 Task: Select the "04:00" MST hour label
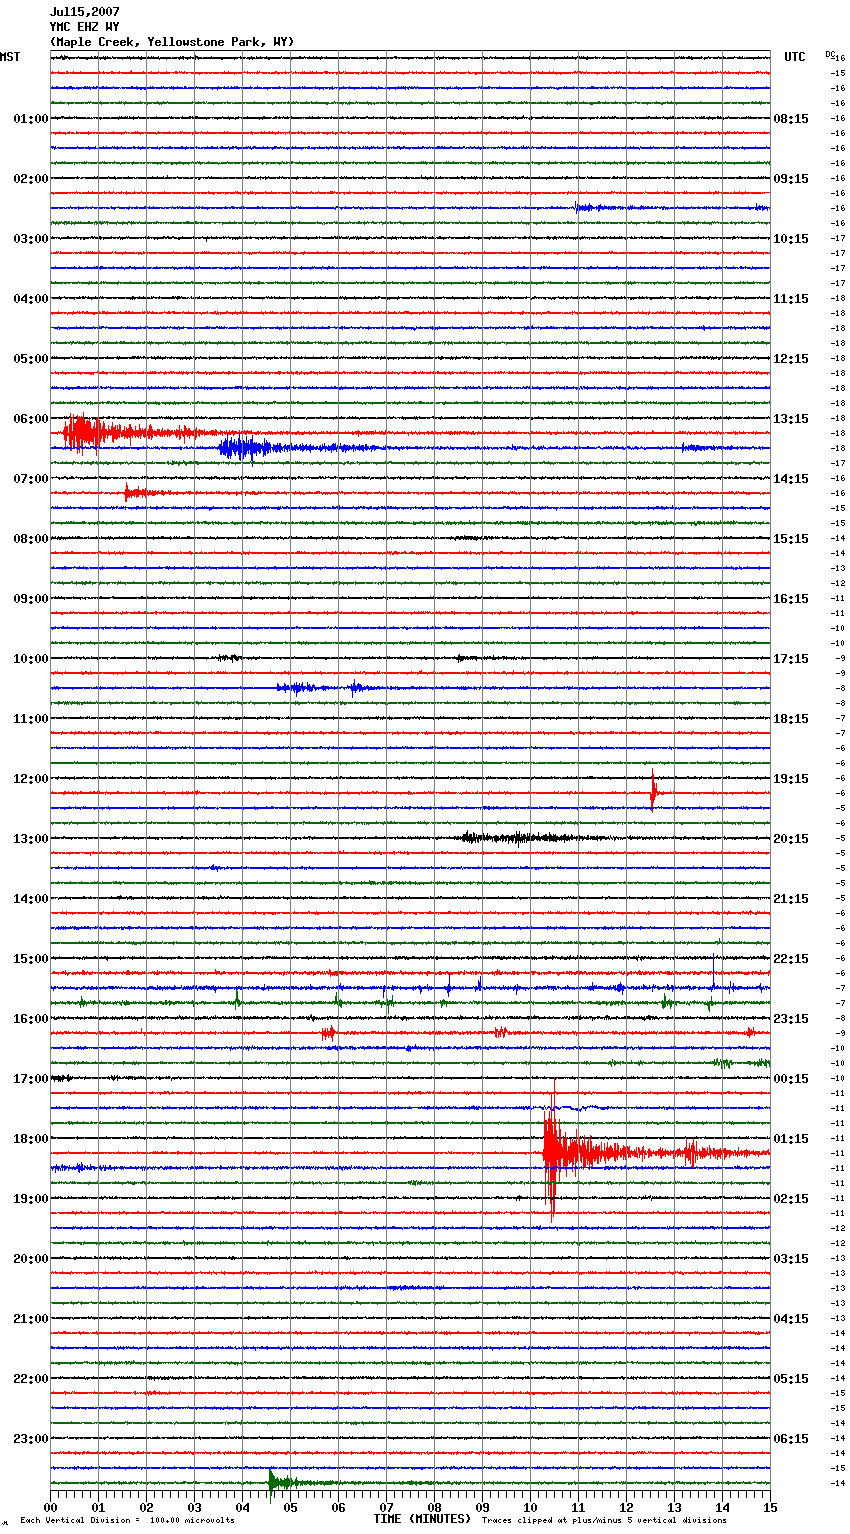tap(30, 299)
